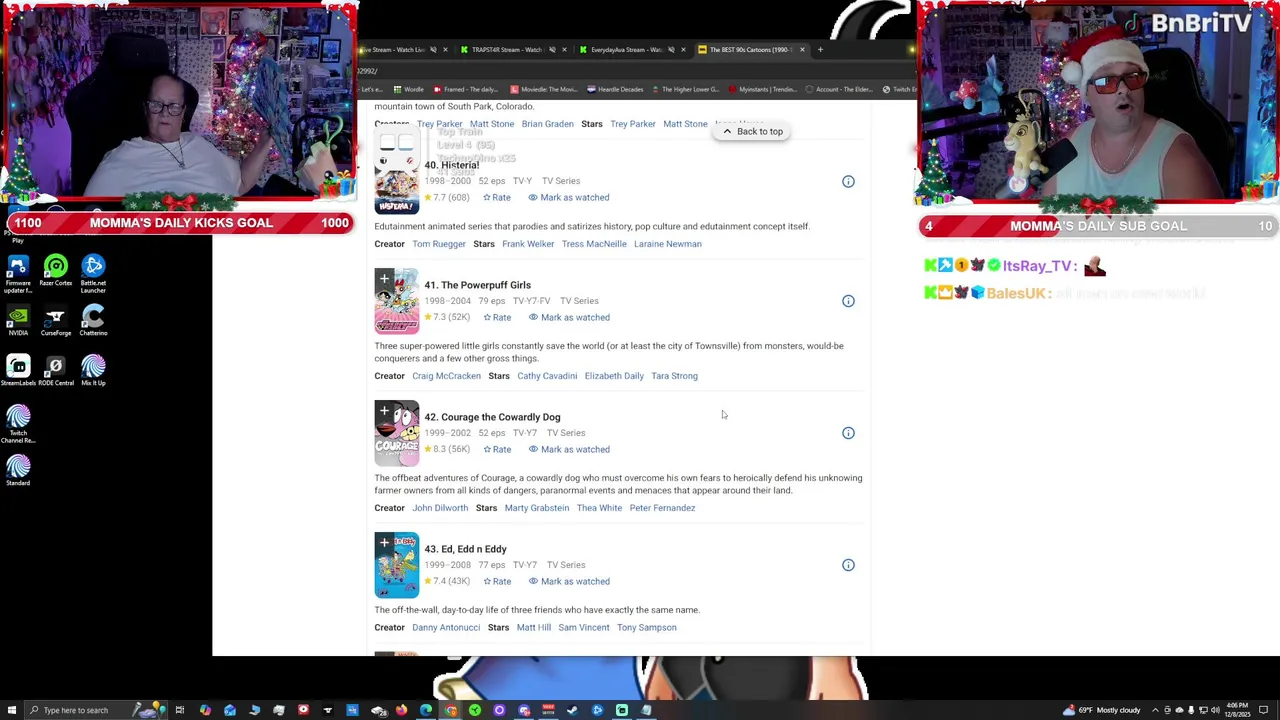
Task: Open The Powerpuff Girls title link
Action: click(478, 285)
